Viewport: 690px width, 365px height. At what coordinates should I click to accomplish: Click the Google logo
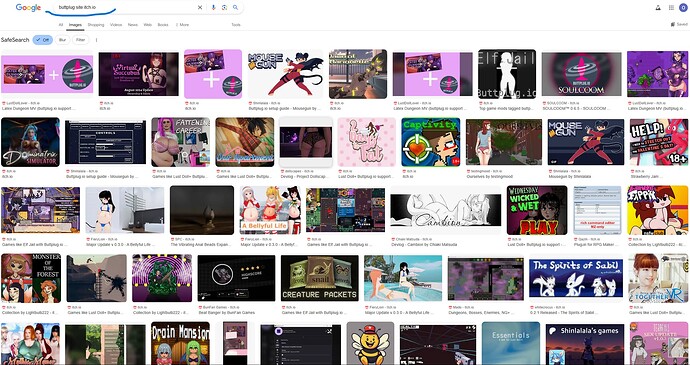pyautogui.click(x=28, y=7)
